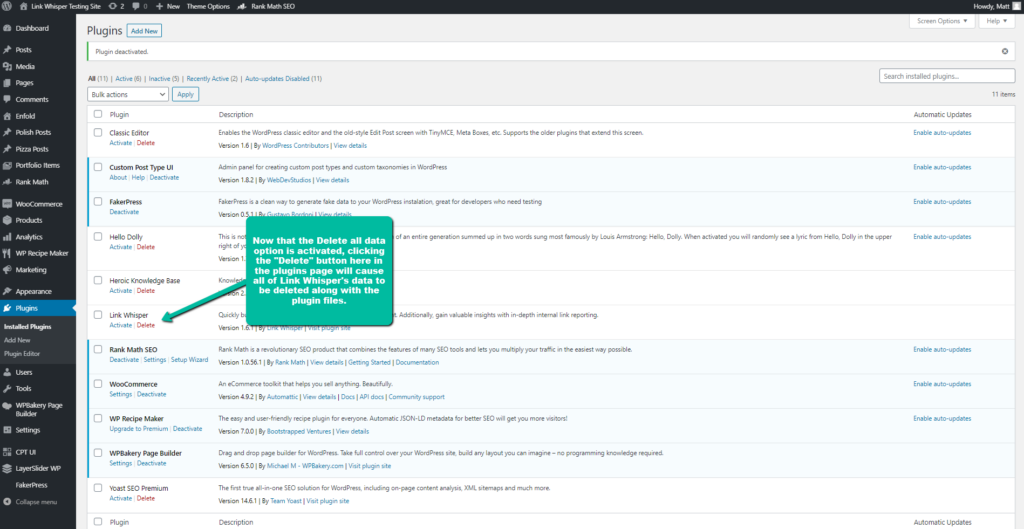
Task: Enable auto-updates for Classic Editor
Action: point(942,133)
